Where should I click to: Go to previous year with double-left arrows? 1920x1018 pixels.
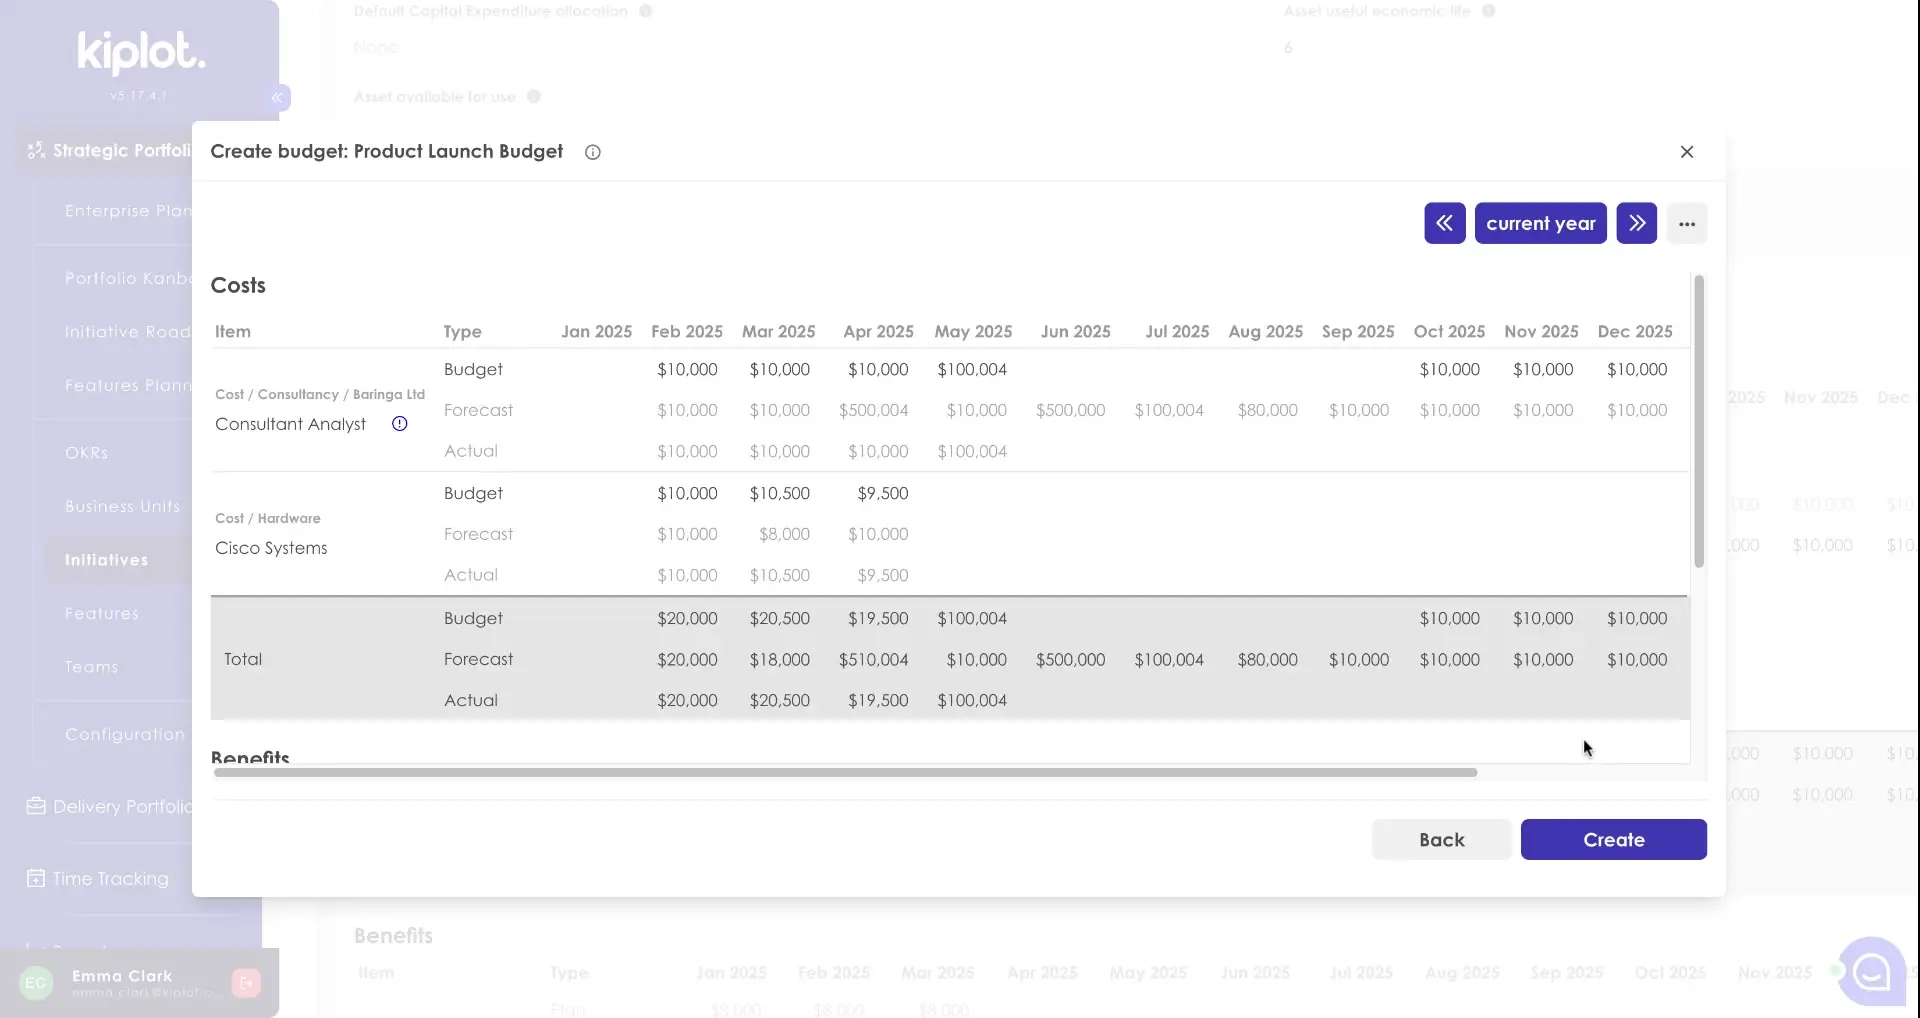pos(1444,223)
